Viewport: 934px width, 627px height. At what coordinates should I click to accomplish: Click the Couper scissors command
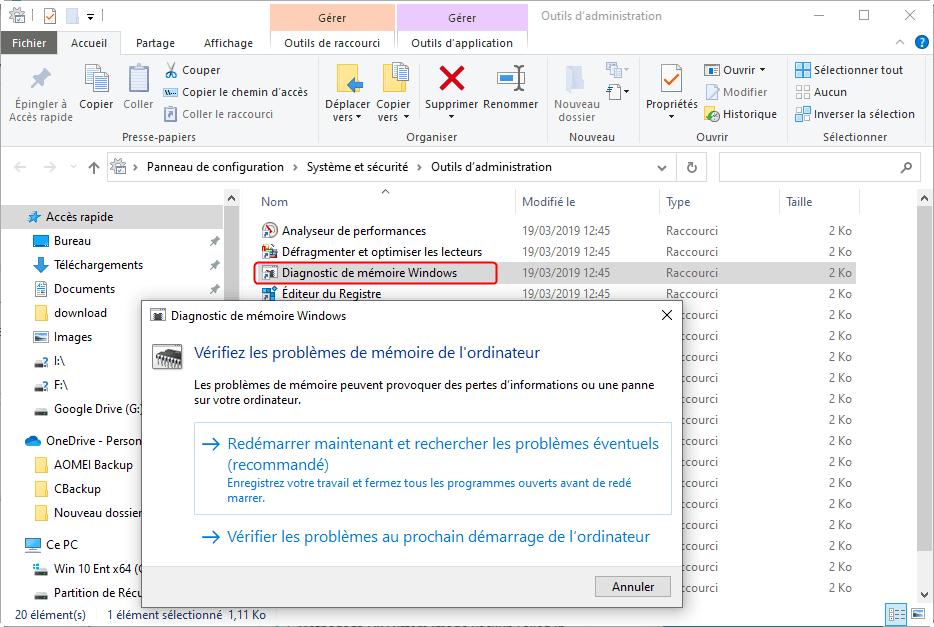[192, 70]
